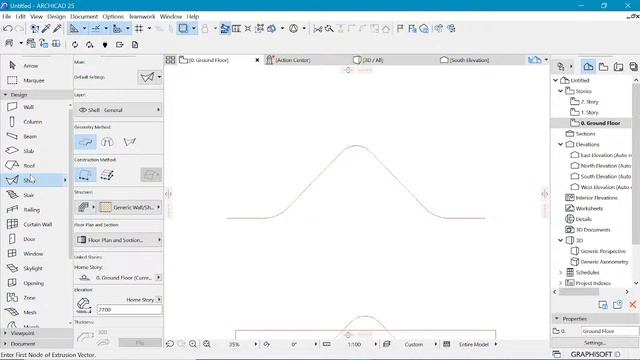Toggle the grid snap toolbar button
This screenshot has width=640, height=360.
(139, 29)
